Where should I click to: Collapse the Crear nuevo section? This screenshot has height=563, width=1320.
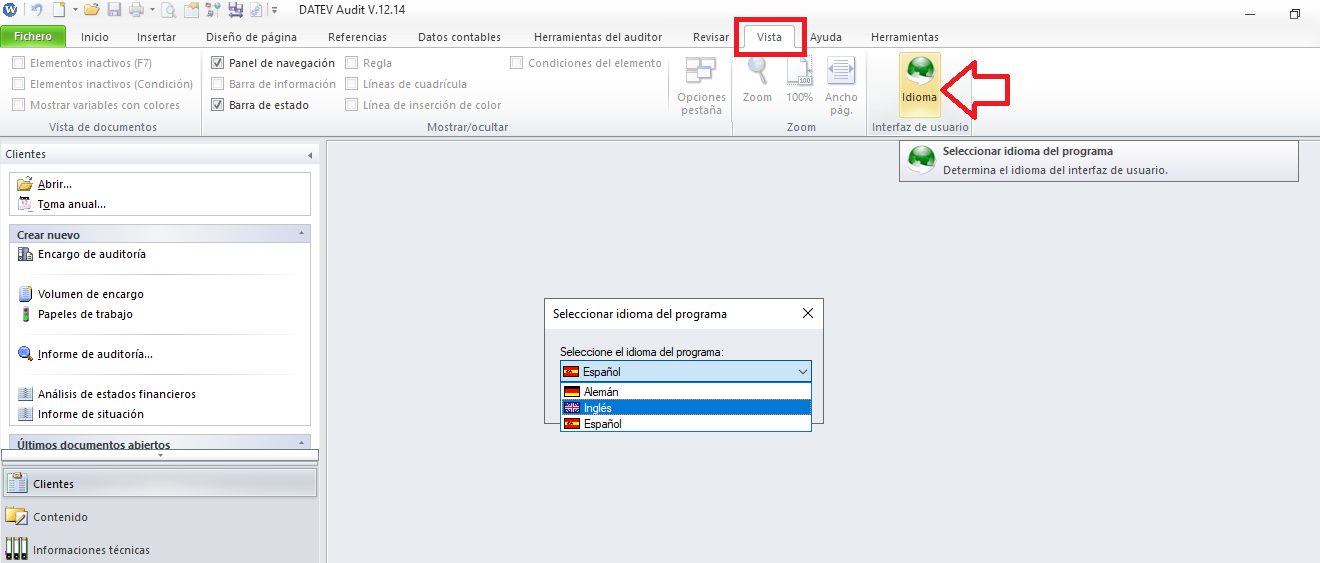tap(302, 232)
